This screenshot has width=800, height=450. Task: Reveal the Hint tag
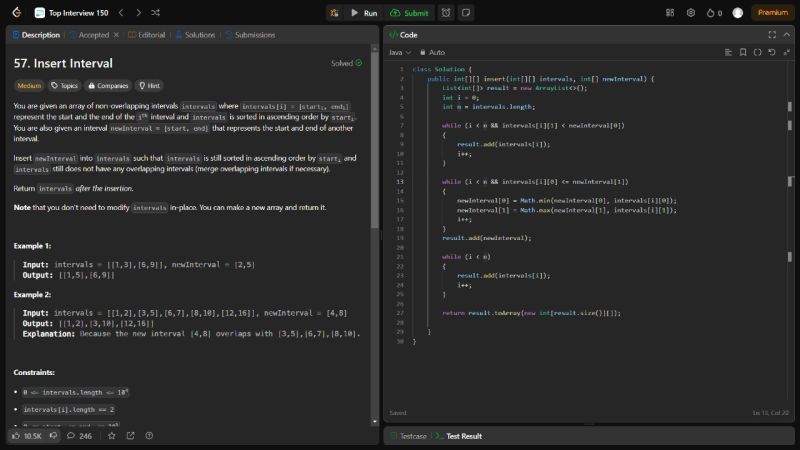click(x=149, y=86)
